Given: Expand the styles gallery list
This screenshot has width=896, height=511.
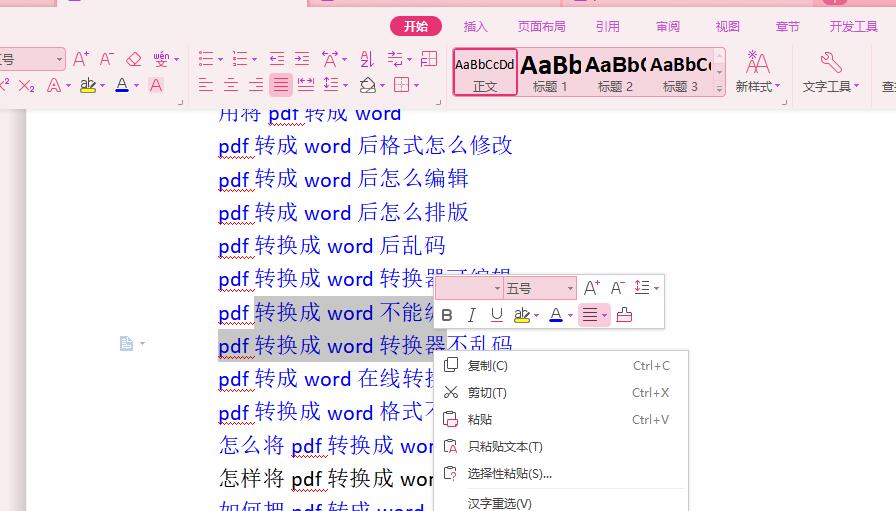Looking at the screenshot, I should coord(719,88).
